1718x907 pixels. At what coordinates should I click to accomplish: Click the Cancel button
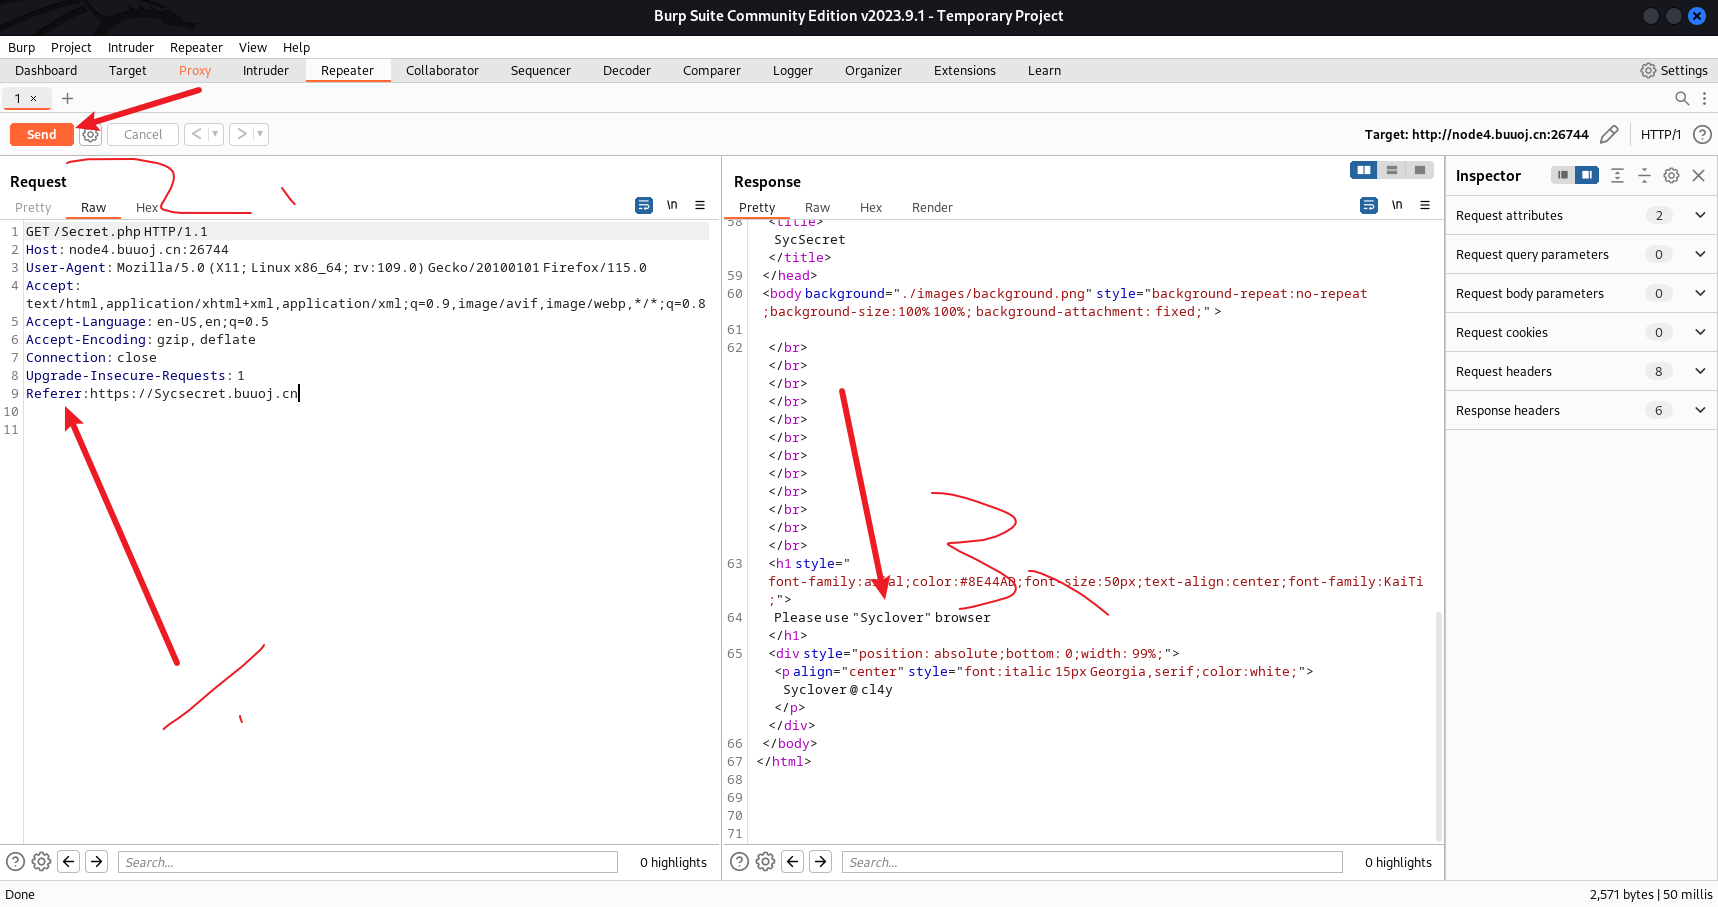tap(143, 134)
